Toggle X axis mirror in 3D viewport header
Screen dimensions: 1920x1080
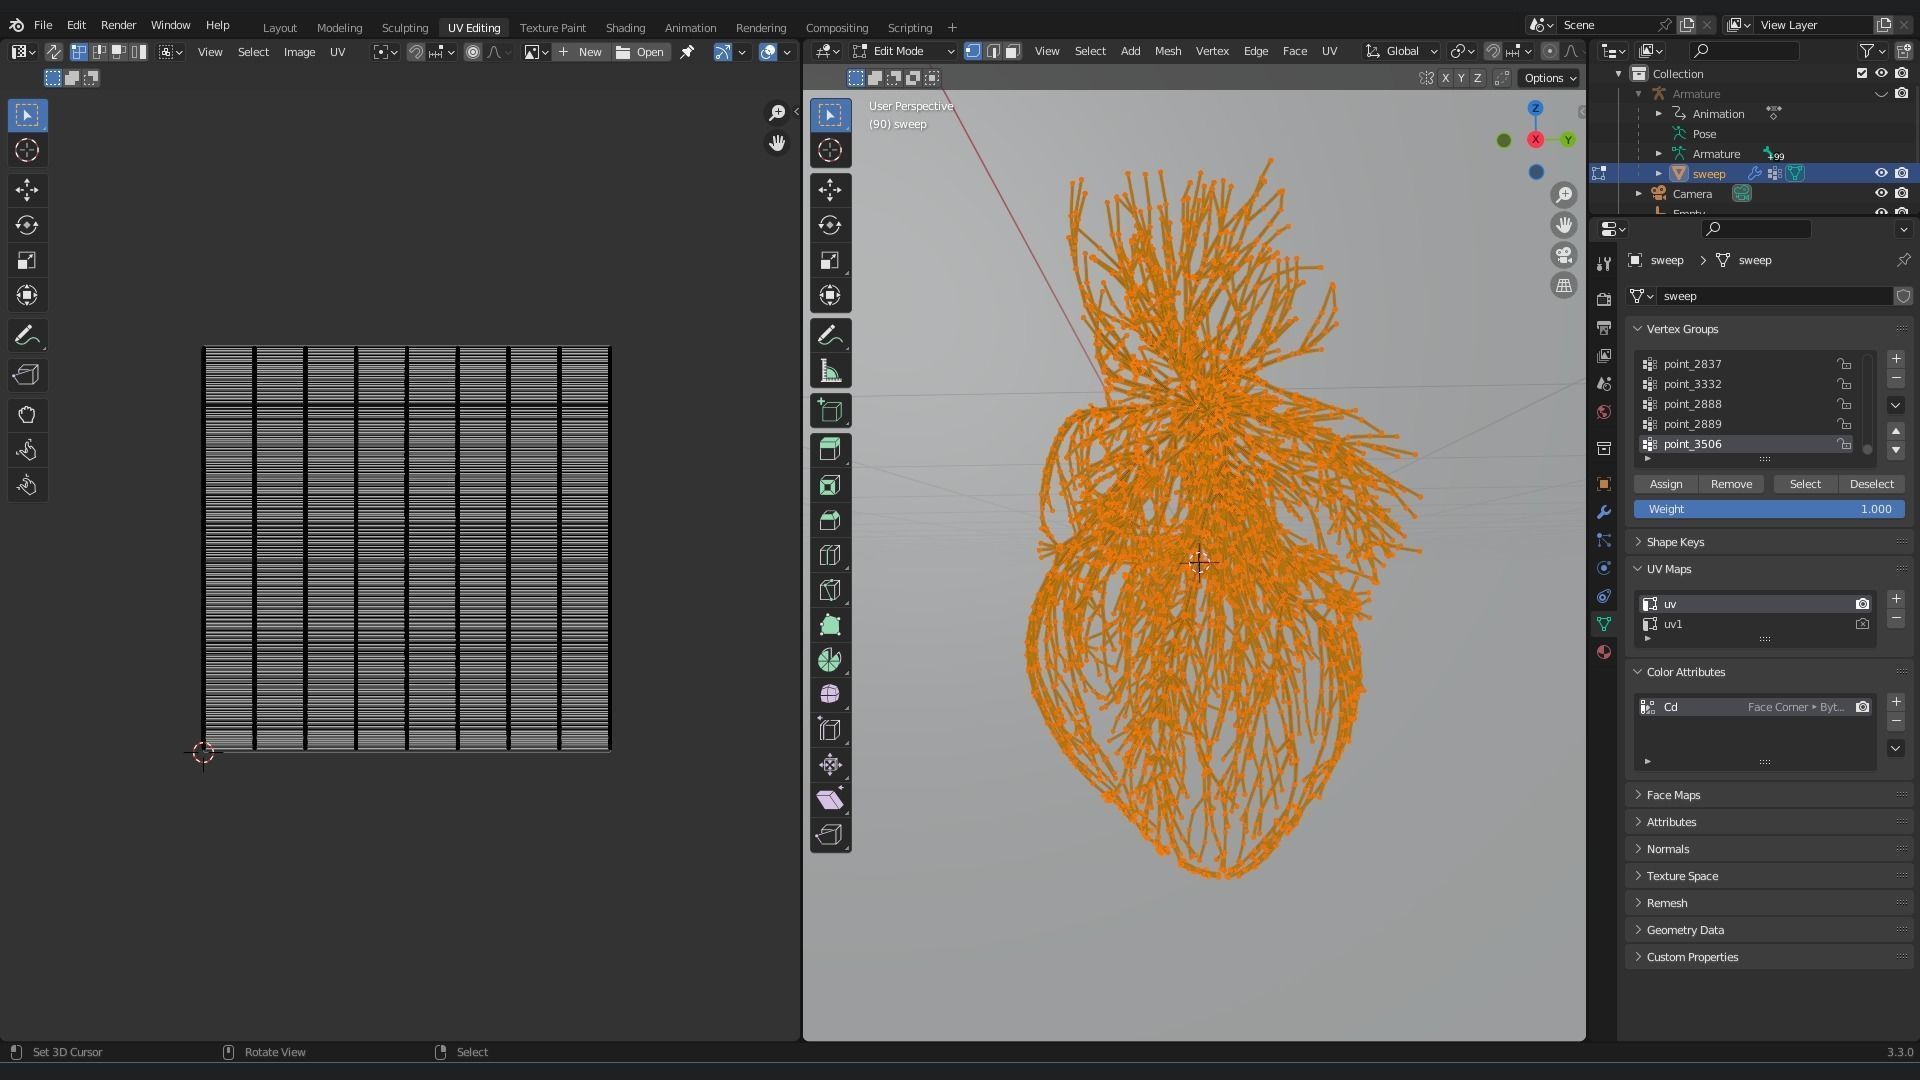coord(1445,78)
